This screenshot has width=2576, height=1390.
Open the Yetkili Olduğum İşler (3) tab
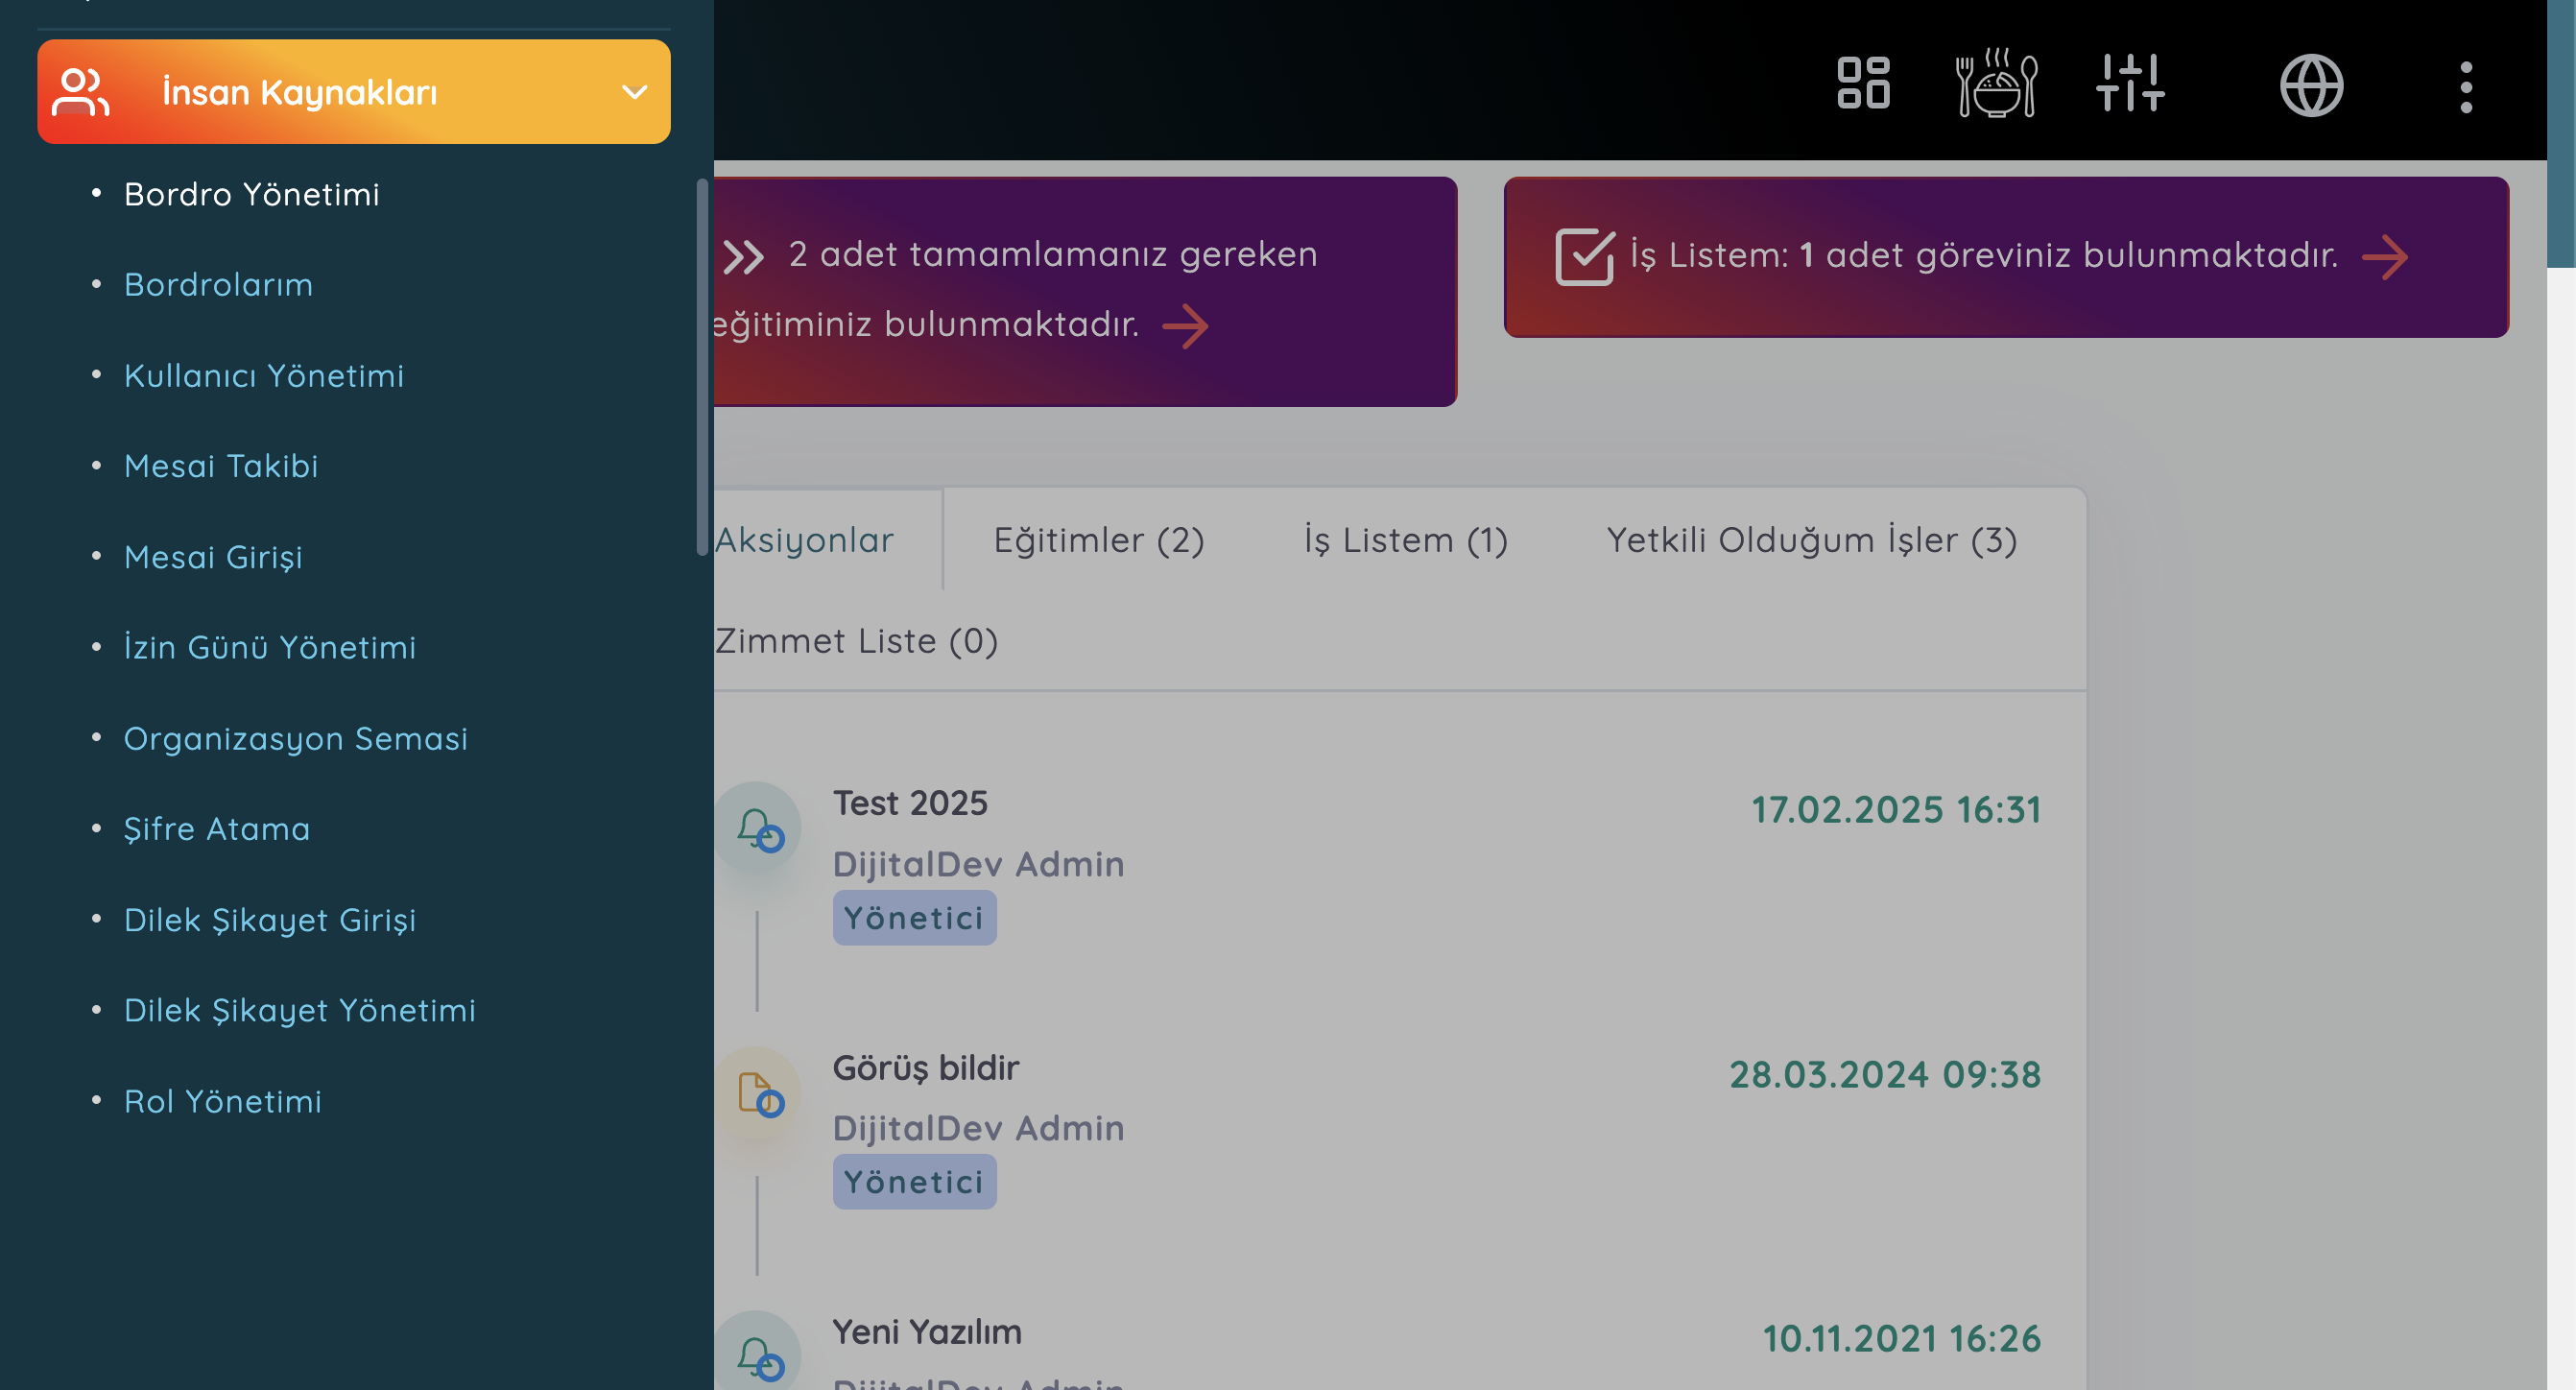(1811, 540)
